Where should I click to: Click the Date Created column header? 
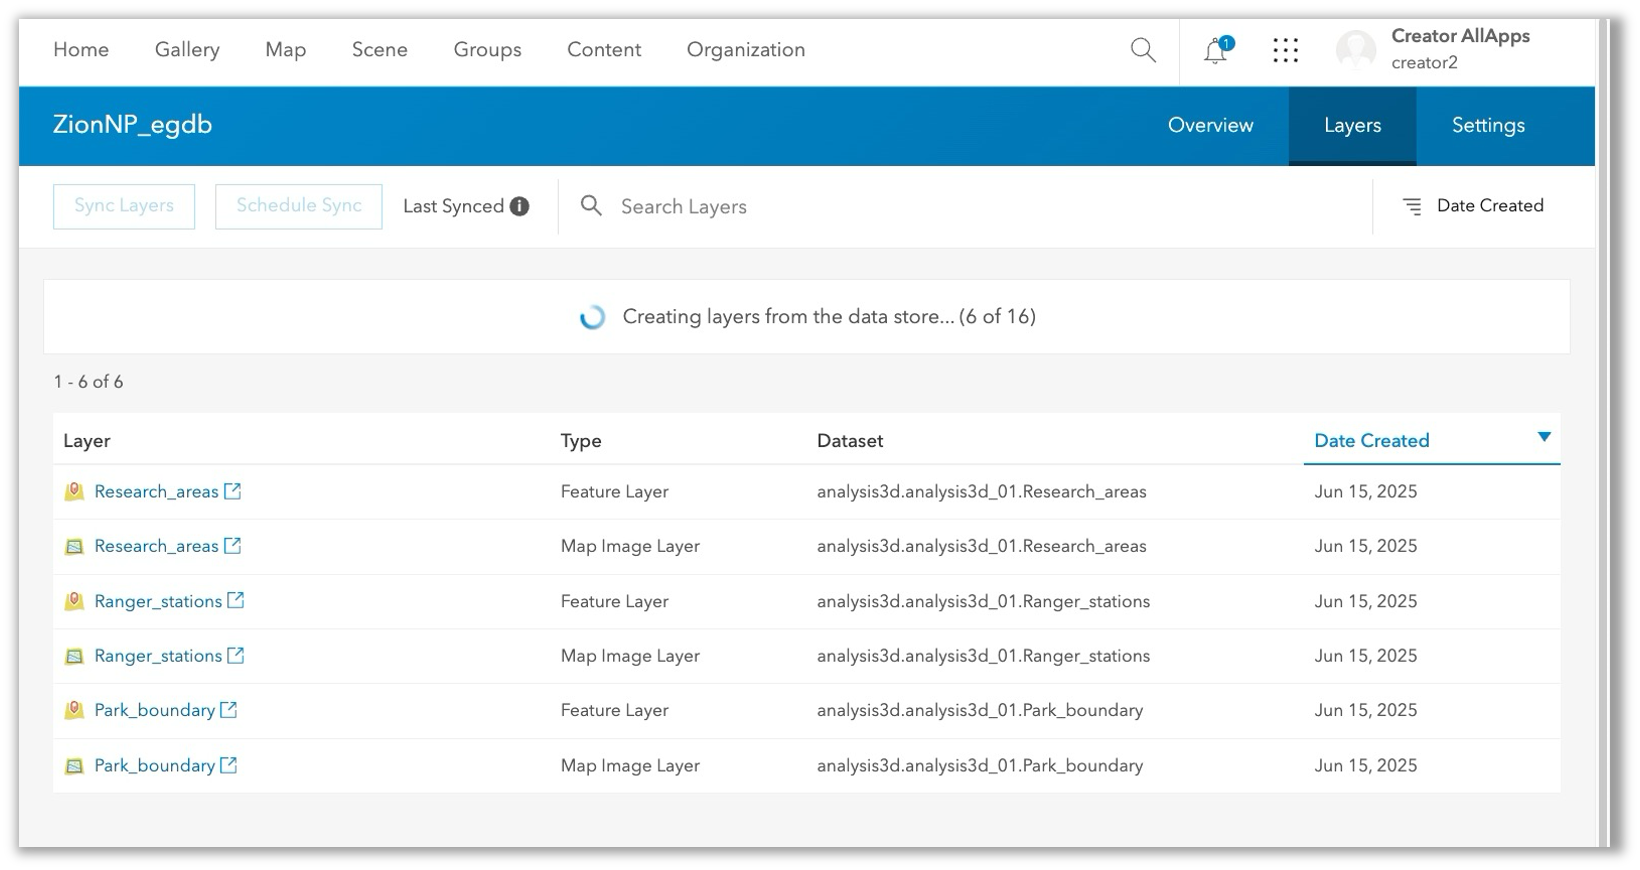pos(1372,441)
